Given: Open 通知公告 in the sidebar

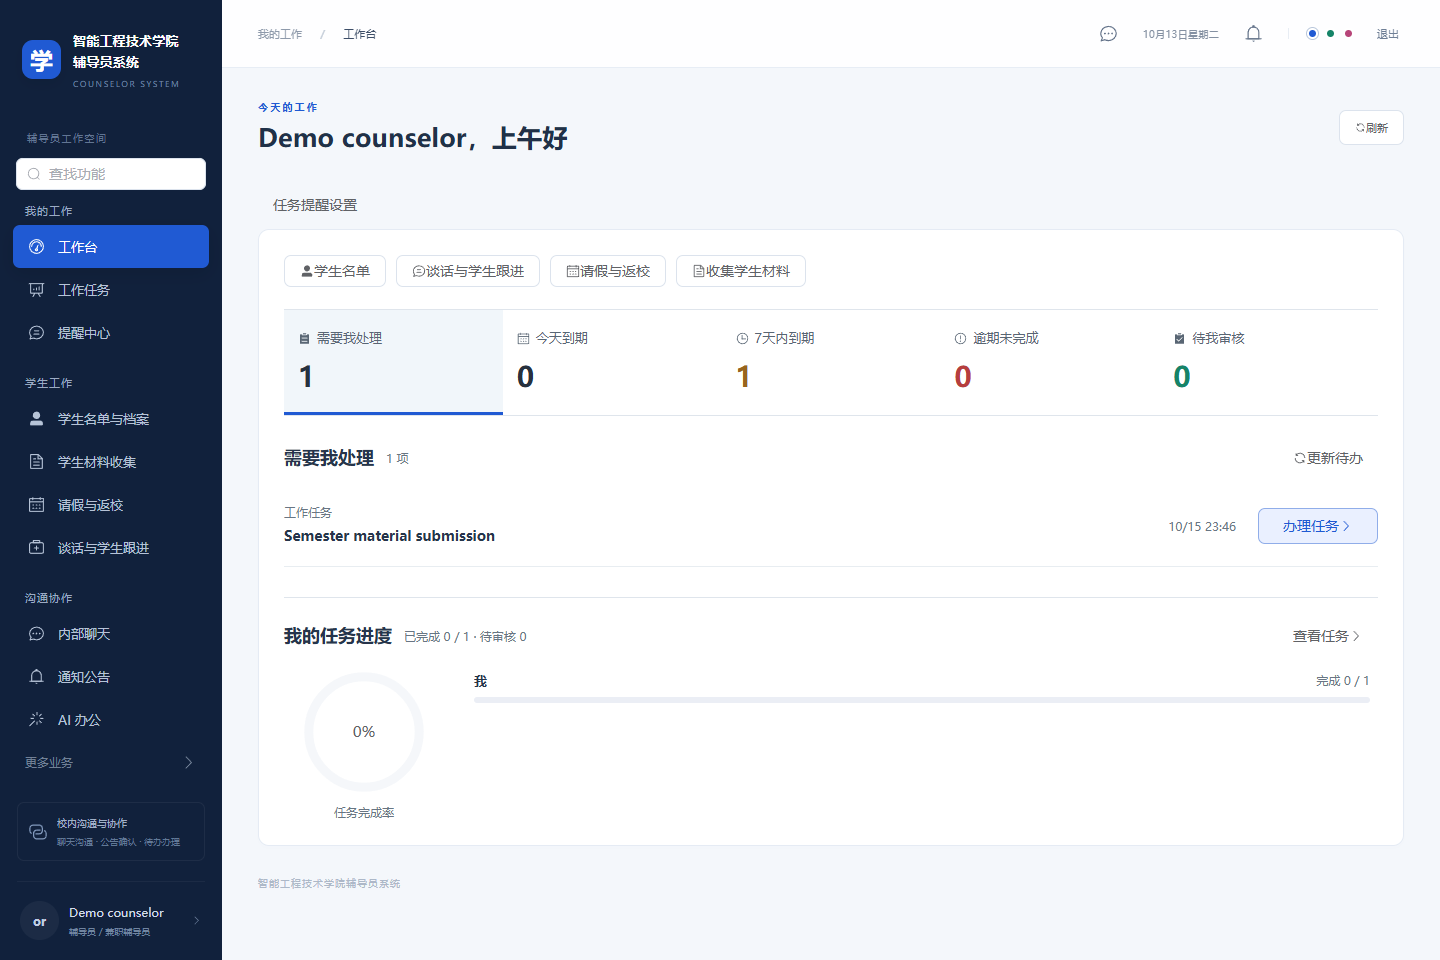Looking at the screenshot, I should pyautogui.click(x=111, y=677).
